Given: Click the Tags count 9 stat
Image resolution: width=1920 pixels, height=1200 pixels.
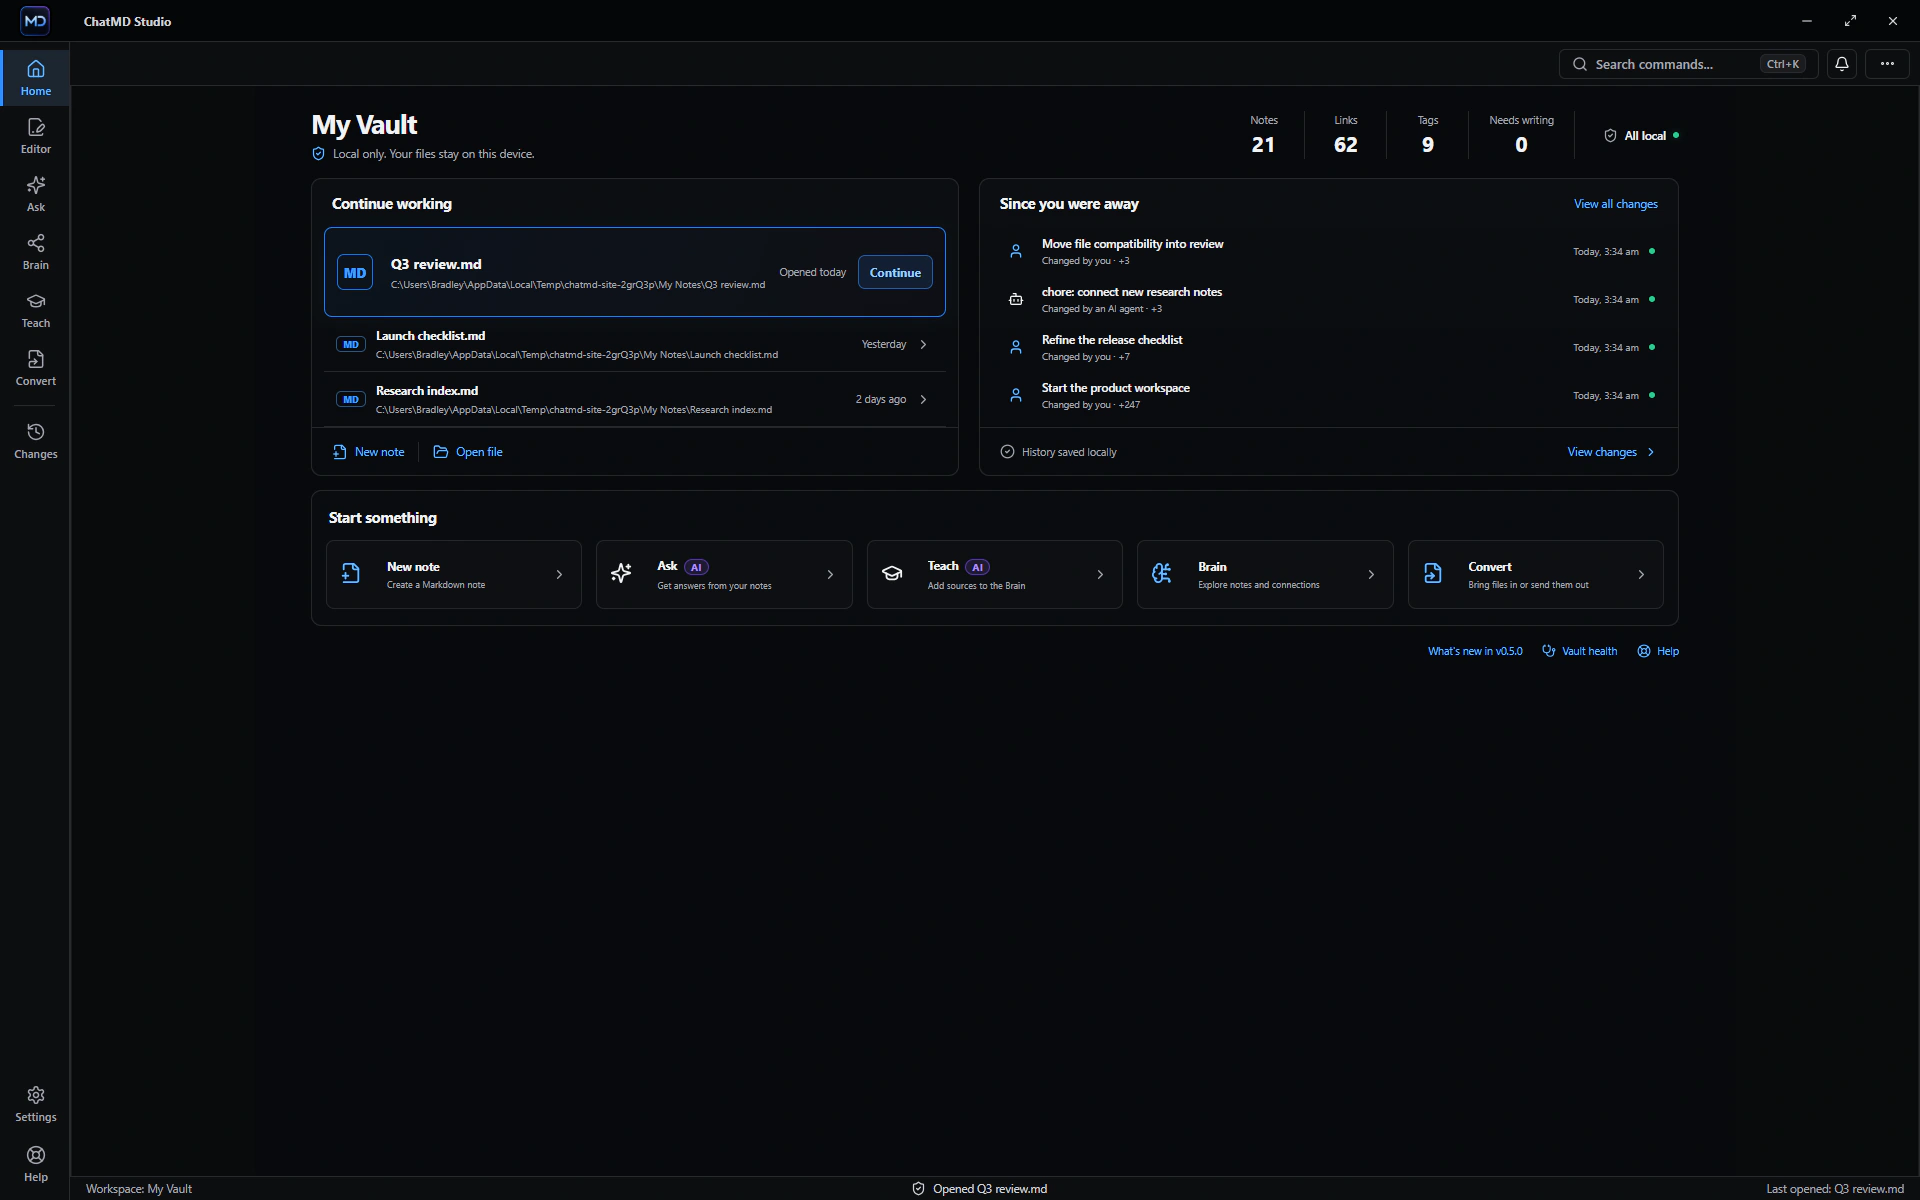Looking at the screenshot, I should coord(1427,134).
